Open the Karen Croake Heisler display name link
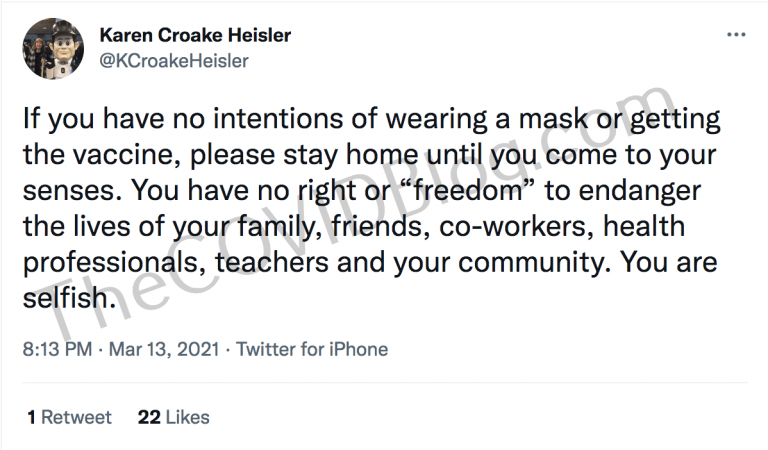Image resolution: width=768 pixels, height=450 pixels. pos(195,36)
